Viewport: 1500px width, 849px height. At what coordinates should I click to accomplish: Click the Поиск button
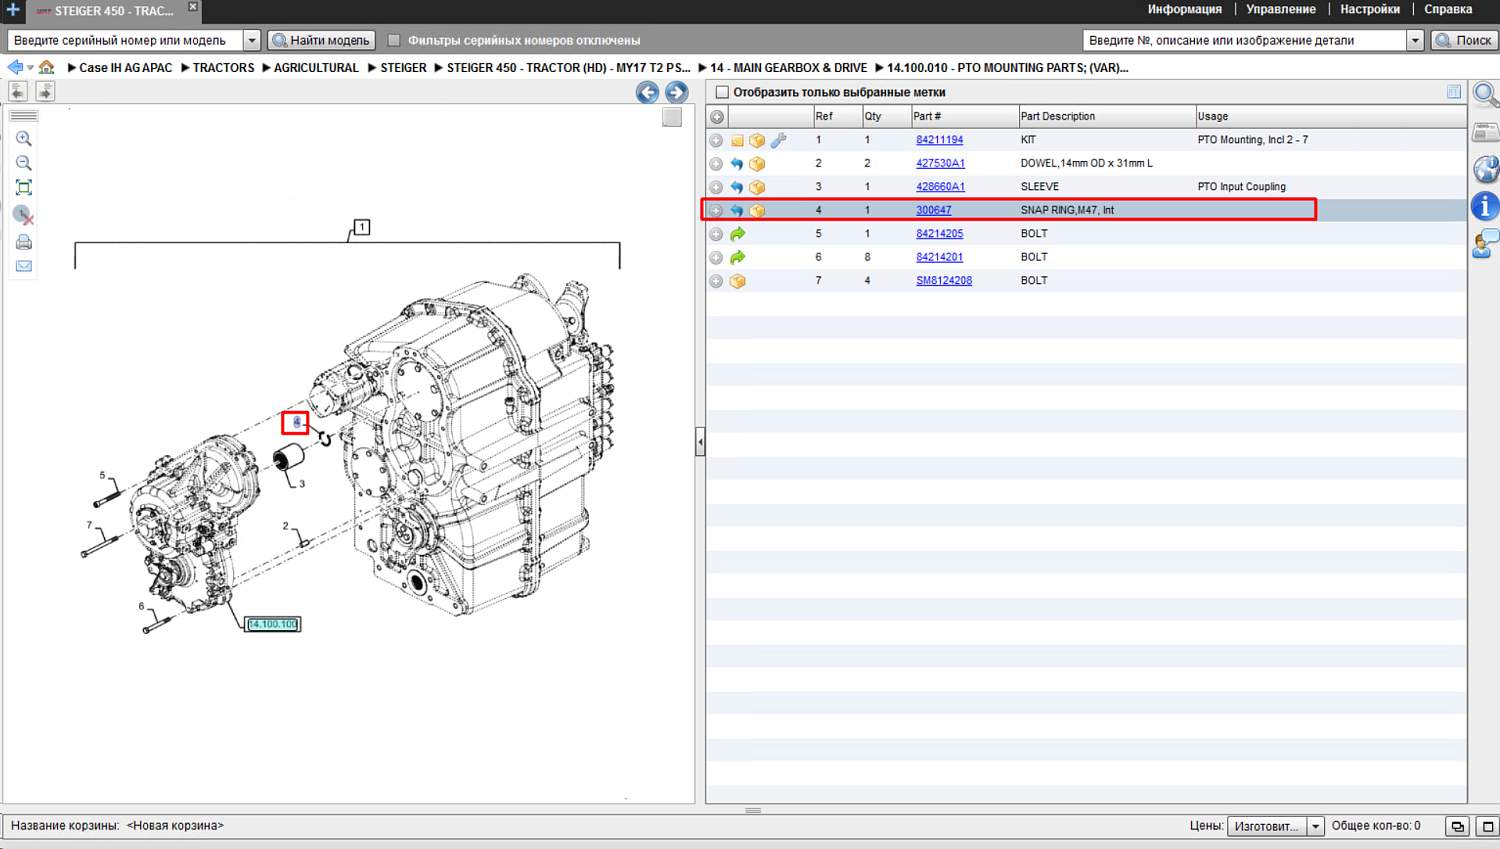[x=1465, y=40]
